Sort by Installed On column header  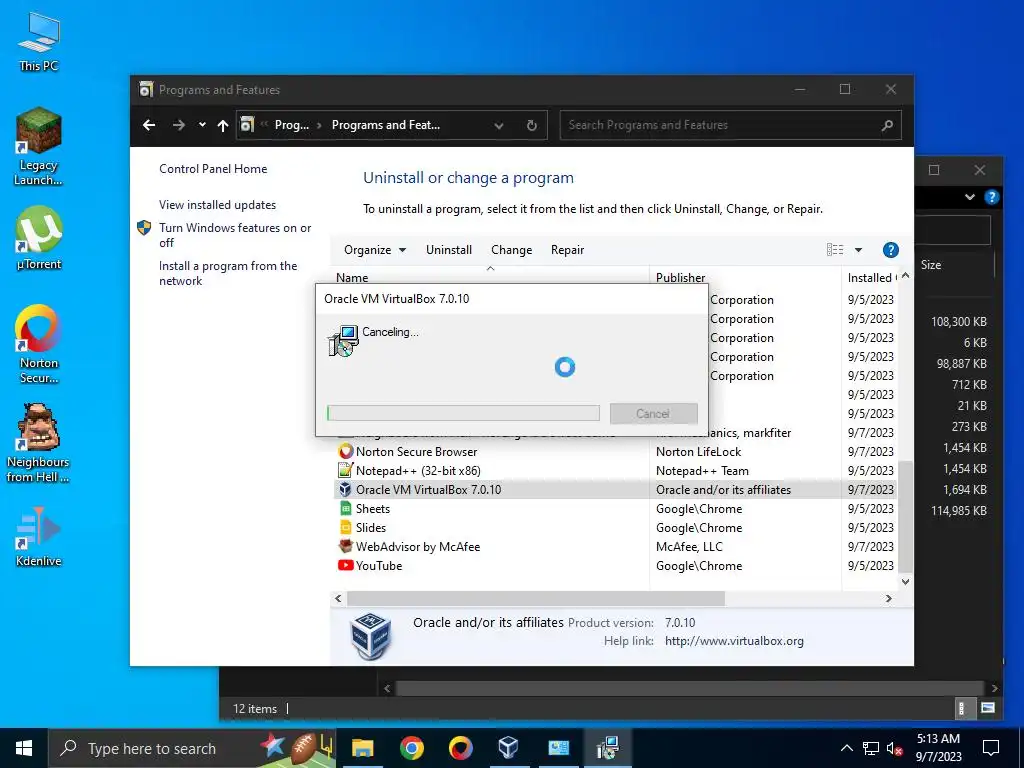tap(871, 277)
